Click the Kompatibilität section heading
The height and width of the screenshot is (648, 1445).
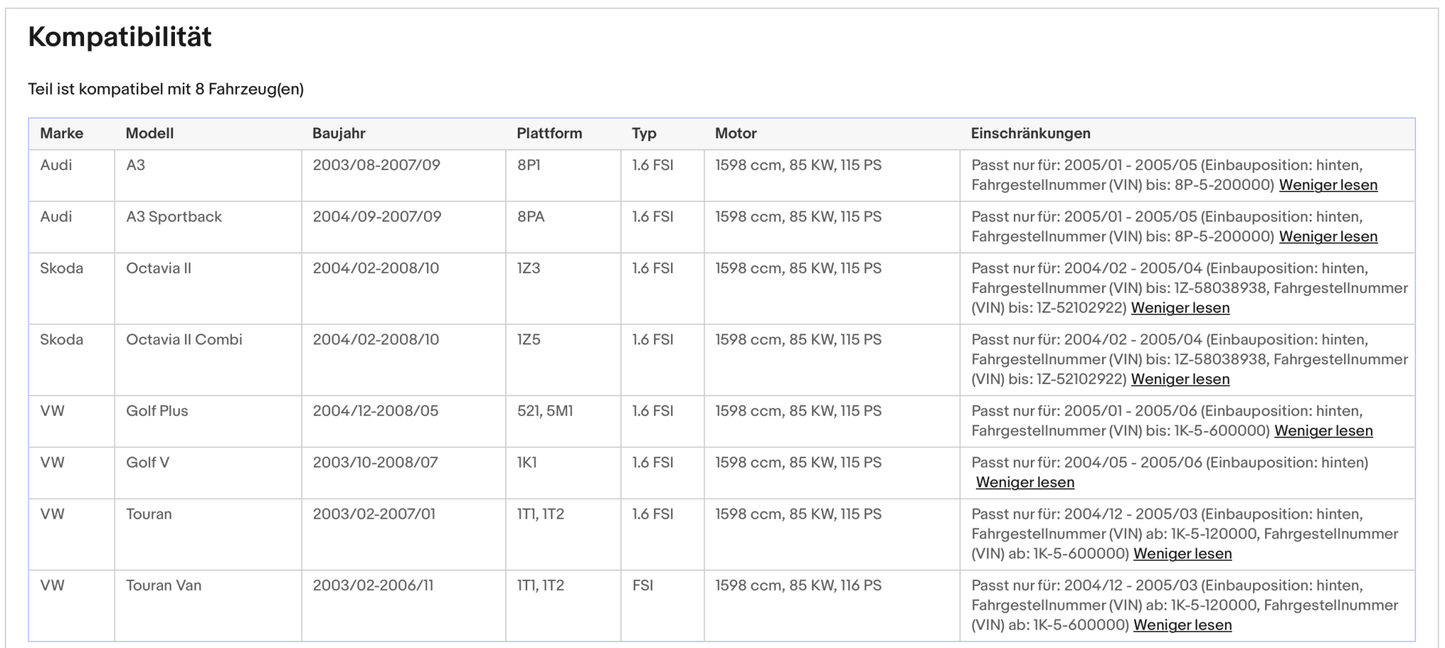click(x=120, y=38)
